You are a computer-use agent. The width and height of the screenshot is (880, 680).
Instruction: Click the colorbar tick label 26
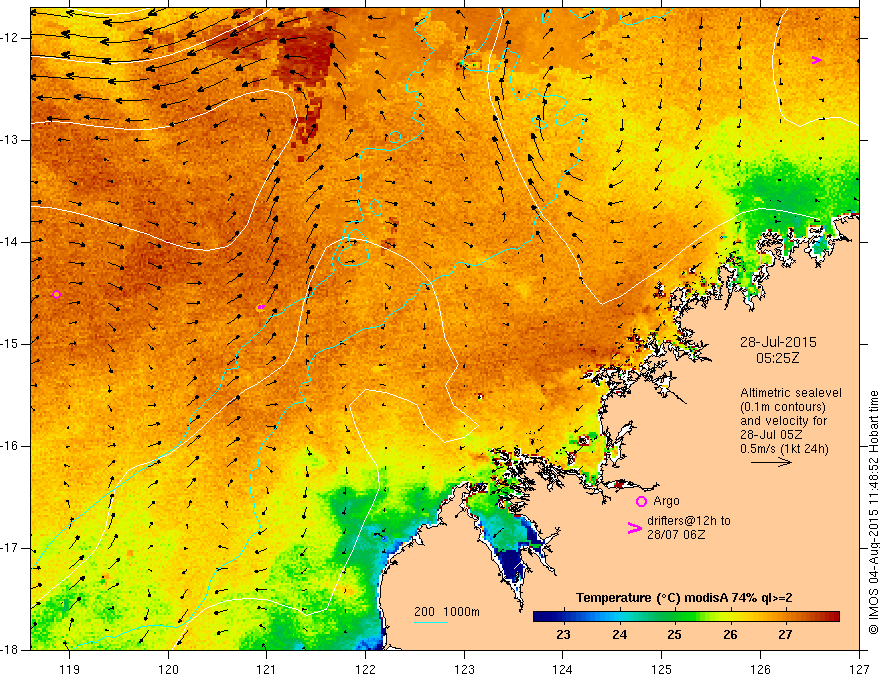point(730,635)
